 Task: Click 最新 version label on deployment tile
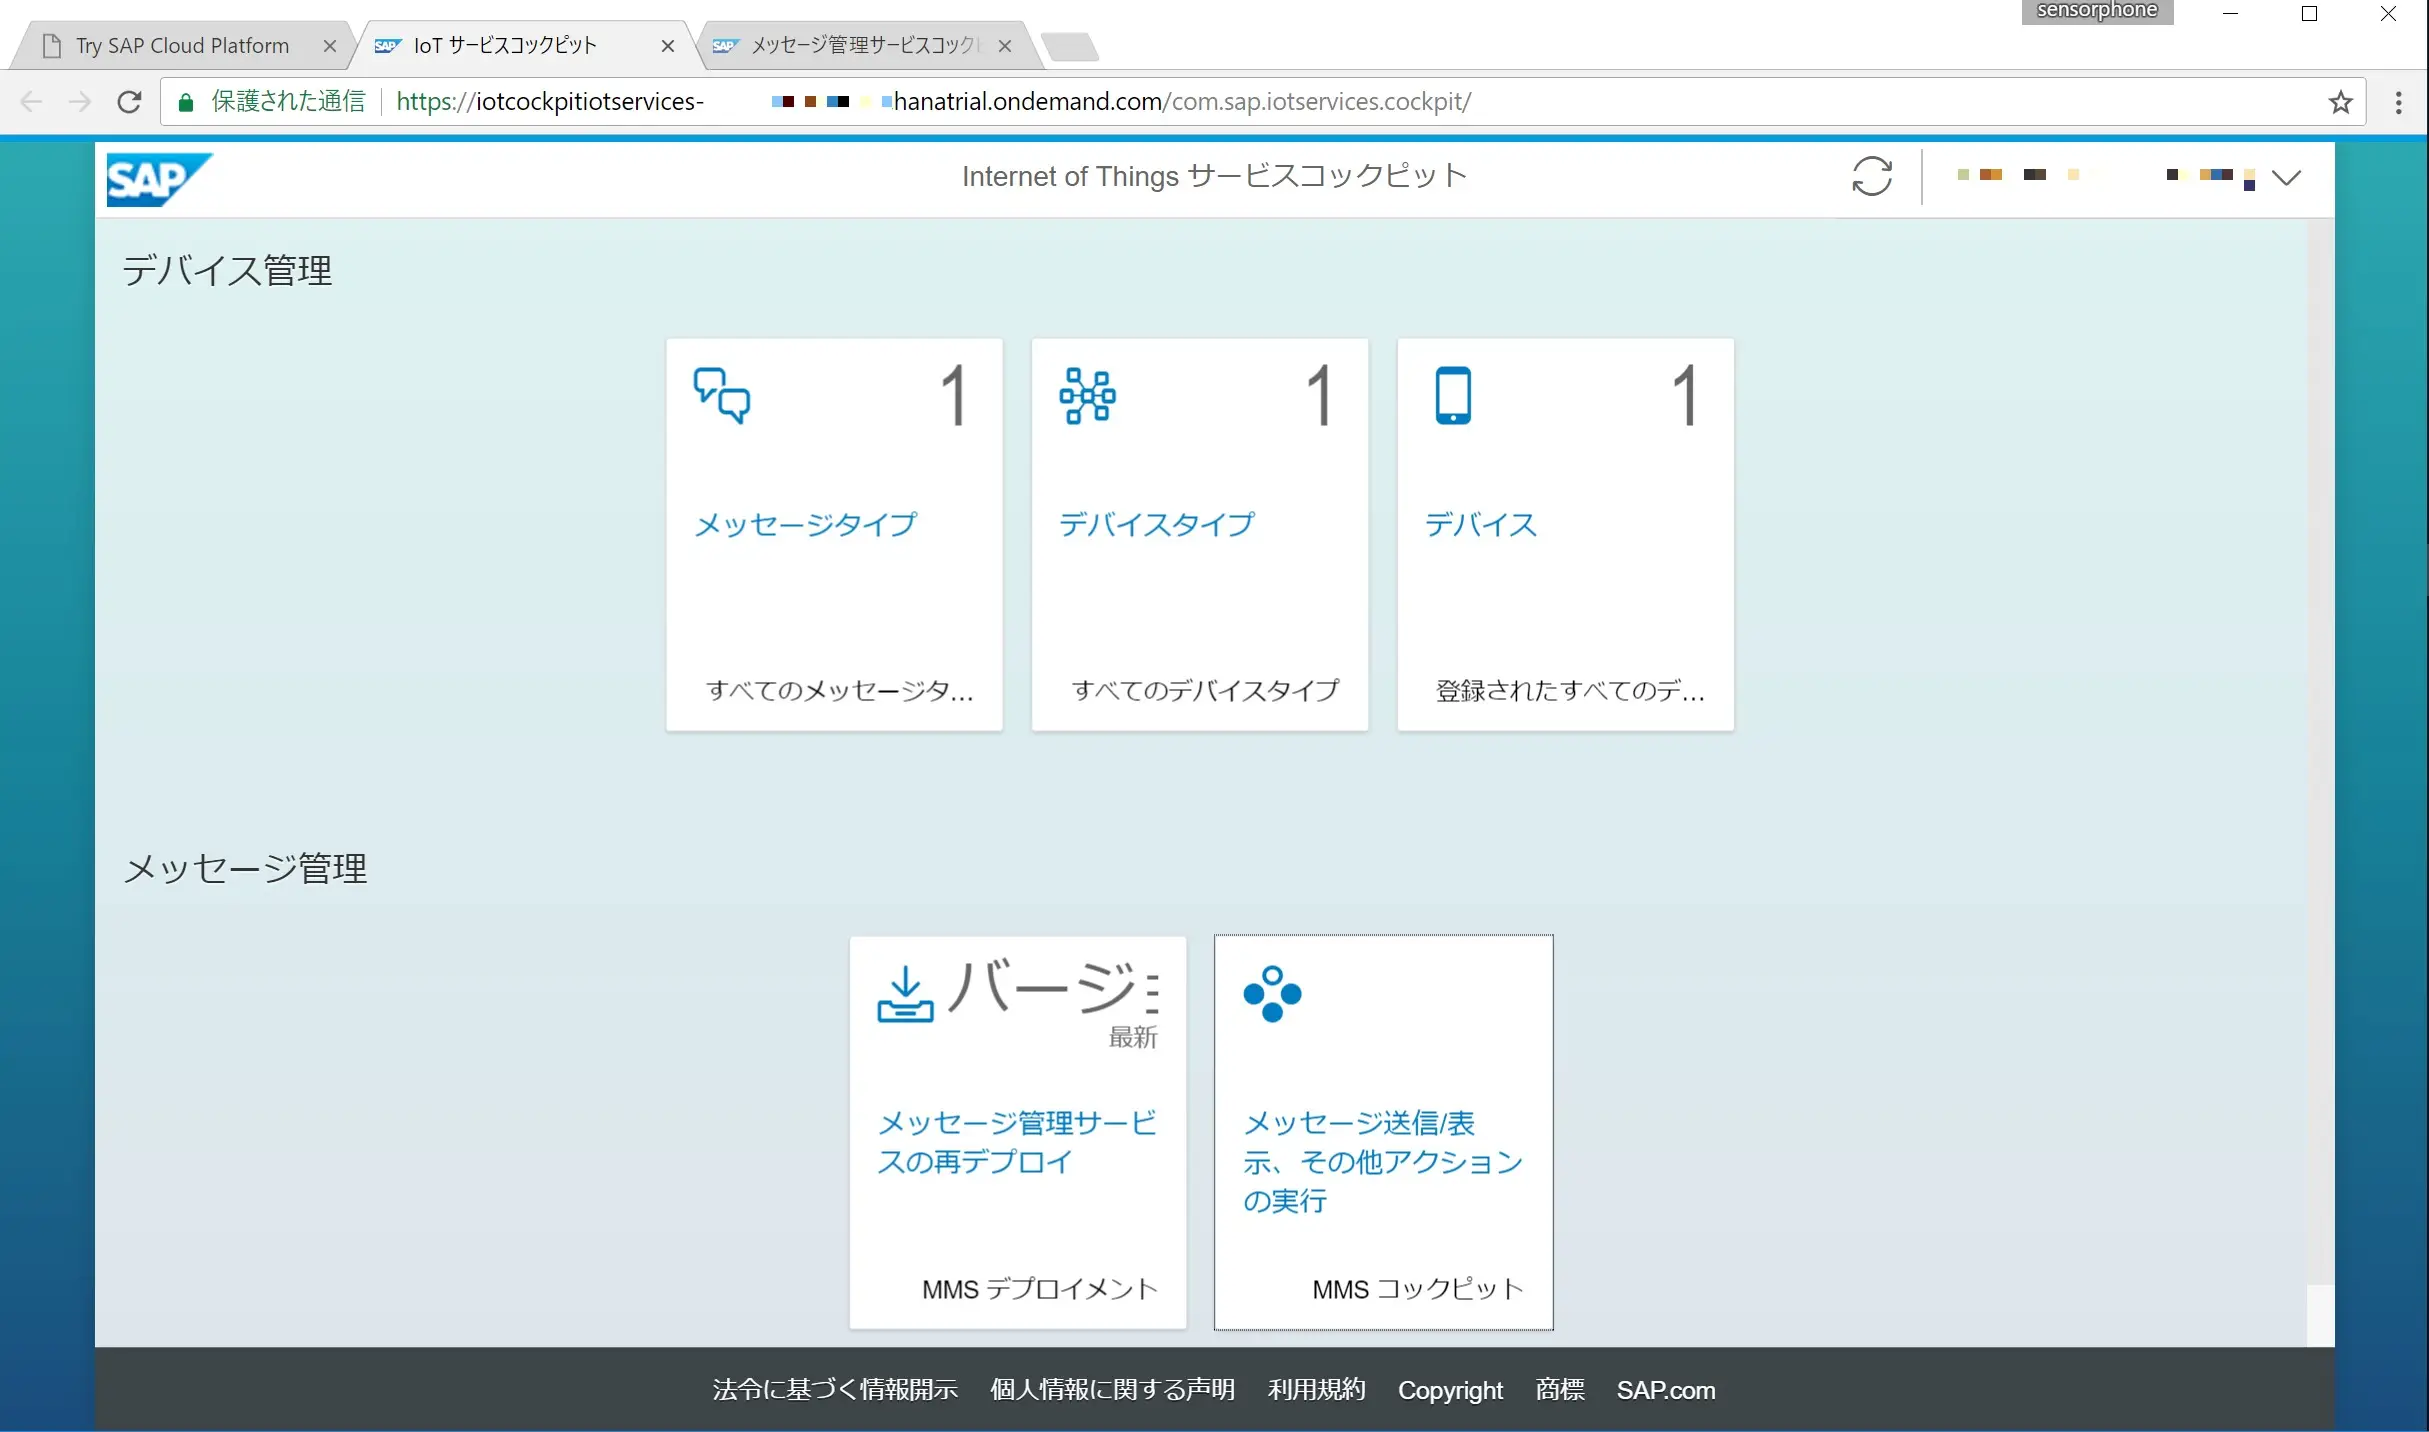pos(1133,1038)
